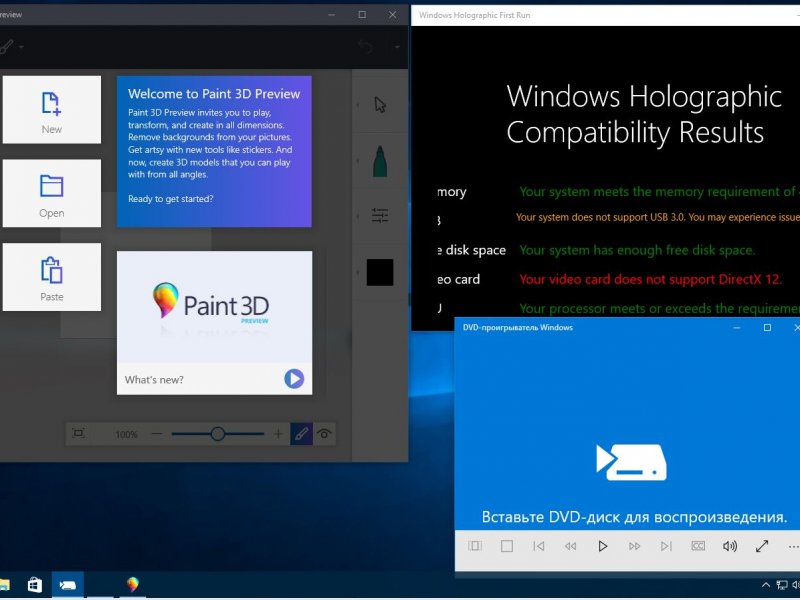Click the orange USB 3.0 warning message
800x600 pixels.
658,217
